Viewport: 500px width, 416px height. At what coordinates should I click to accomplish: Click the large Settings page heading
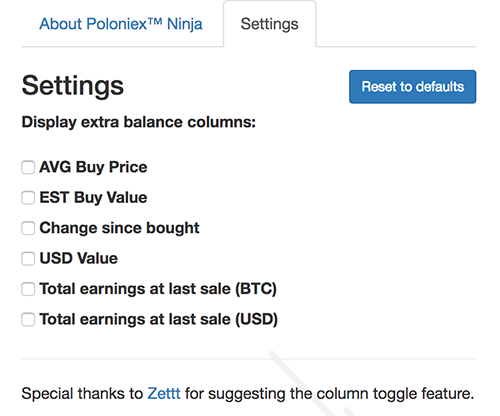click(x=73, y=86)
